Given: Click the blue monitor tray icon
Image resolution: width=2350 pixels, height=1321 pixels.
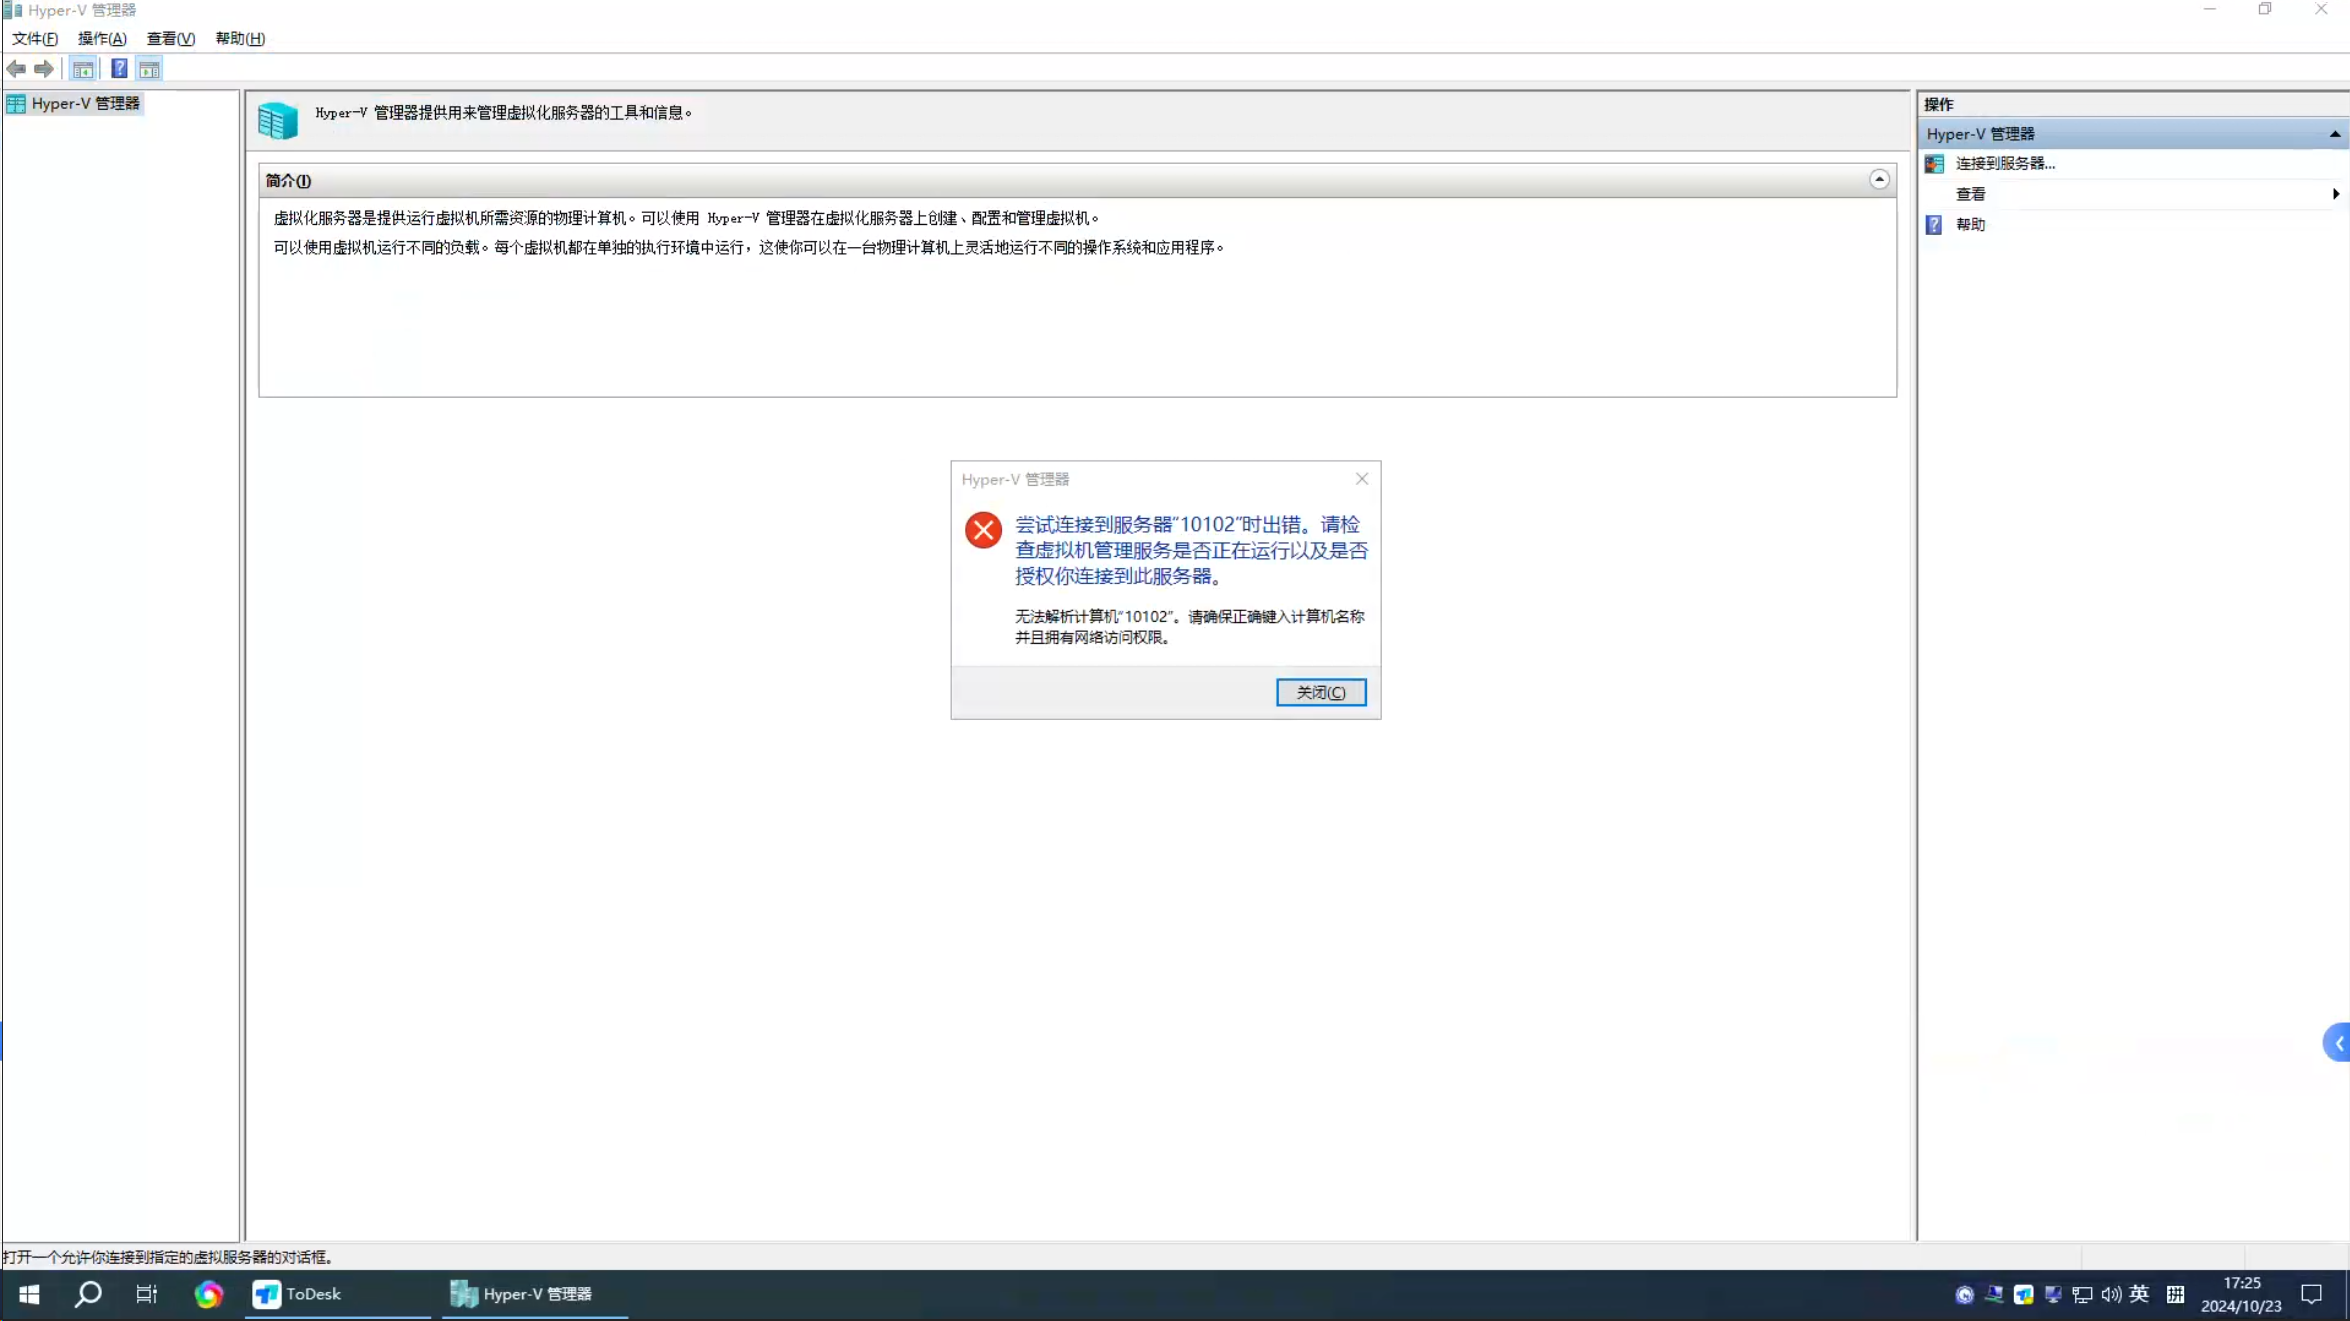Looking at the screenshot, I should point(2053,1295).
